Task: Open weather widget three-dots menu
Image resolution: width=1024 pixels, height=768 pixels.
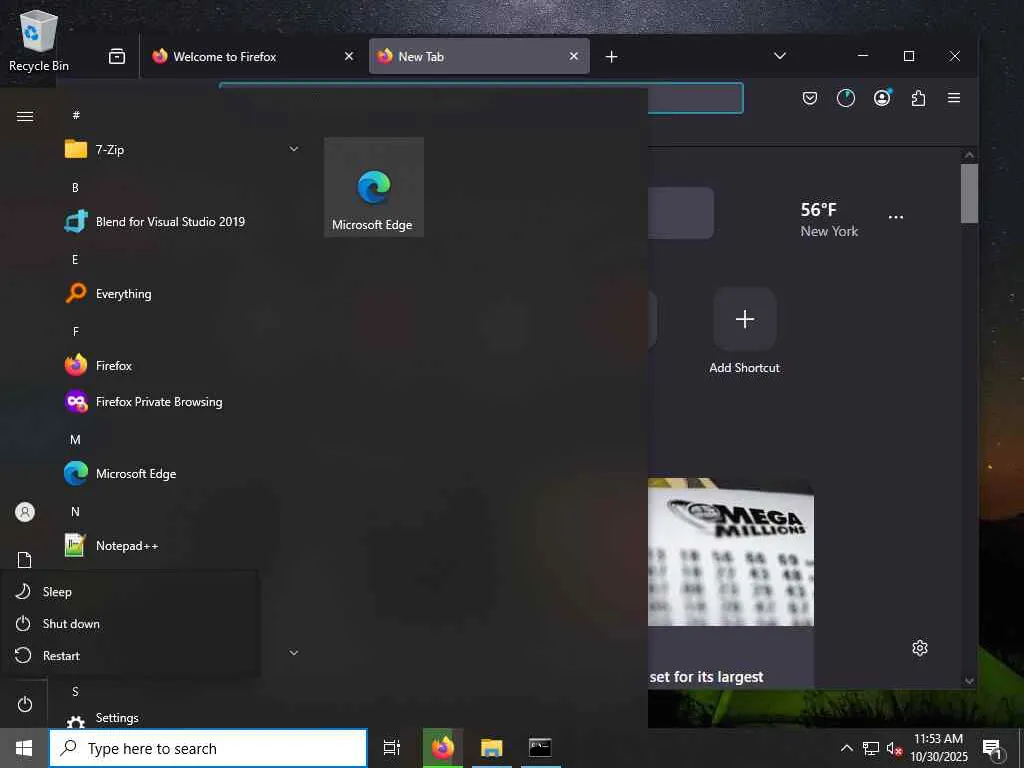Action: tap(896, 217)
